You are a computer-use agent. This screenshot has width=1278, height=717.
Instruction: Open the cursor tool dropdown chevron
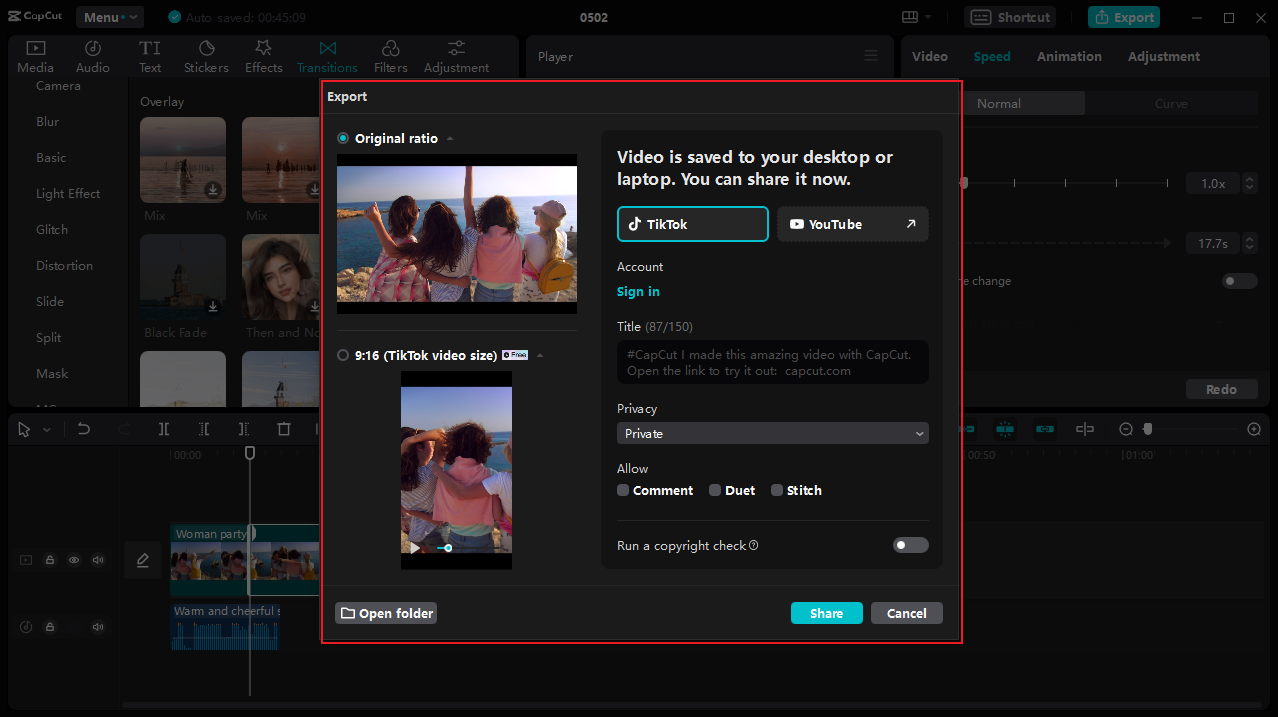click(x=46, y=430)
